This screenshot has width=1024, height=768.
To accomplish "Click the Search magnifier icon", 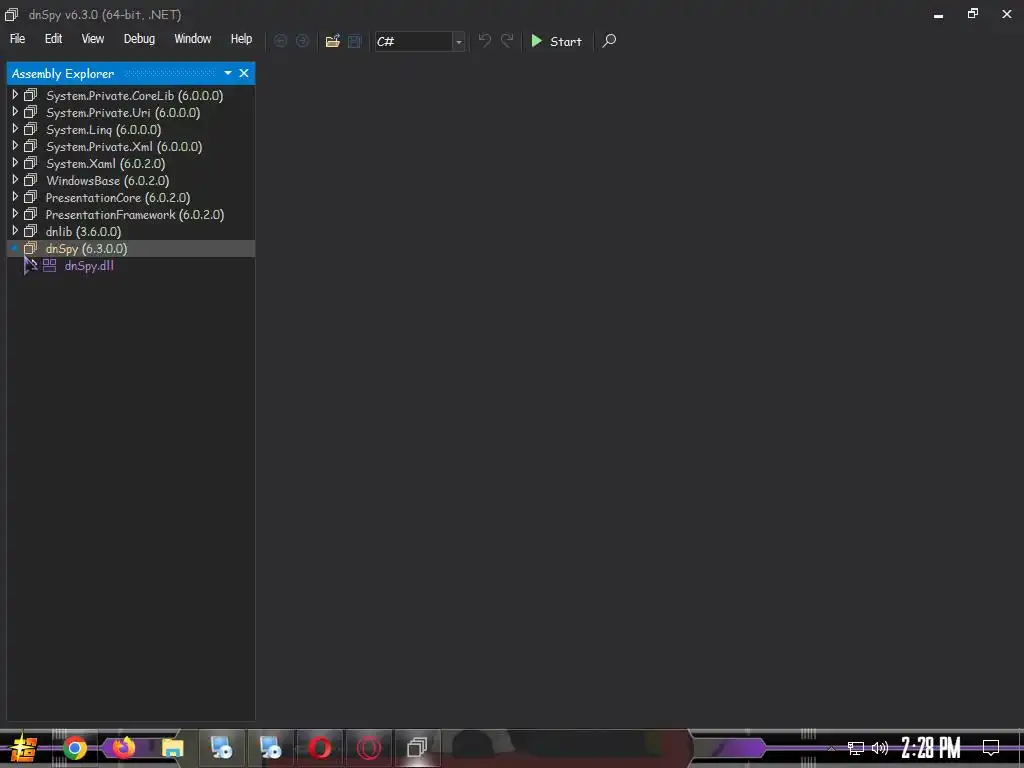I will pos(609,41).
